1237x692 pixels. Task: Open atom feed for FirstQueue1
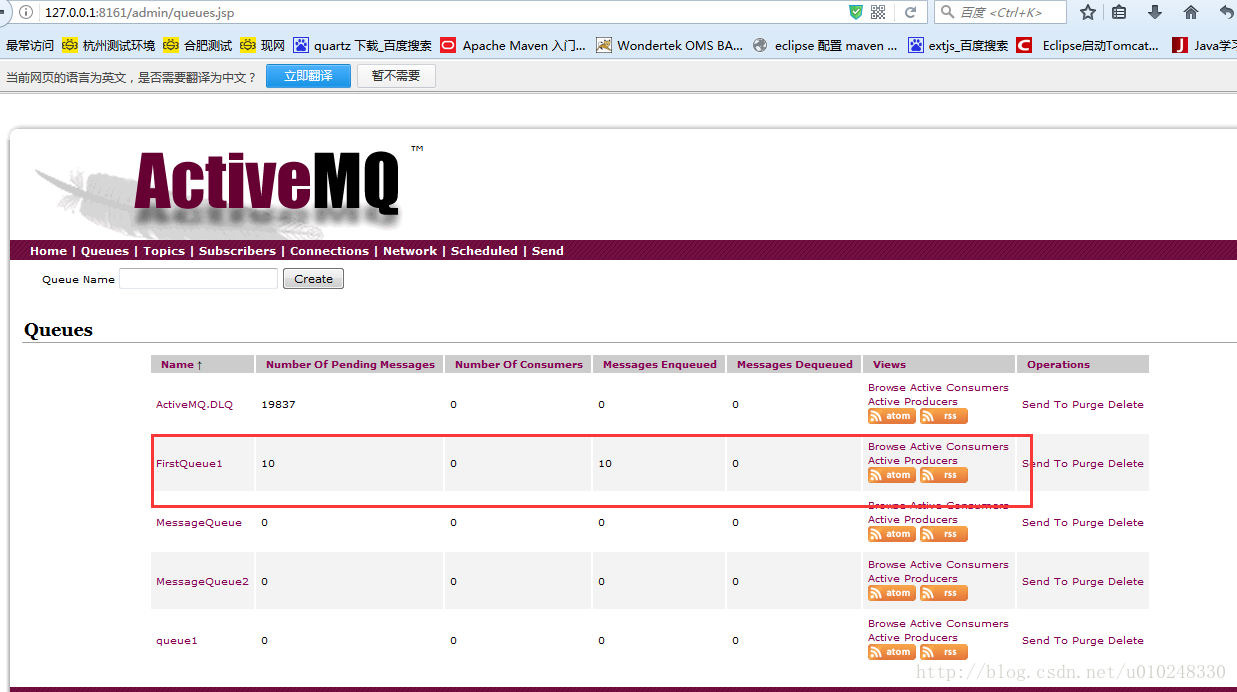(891, 475)
